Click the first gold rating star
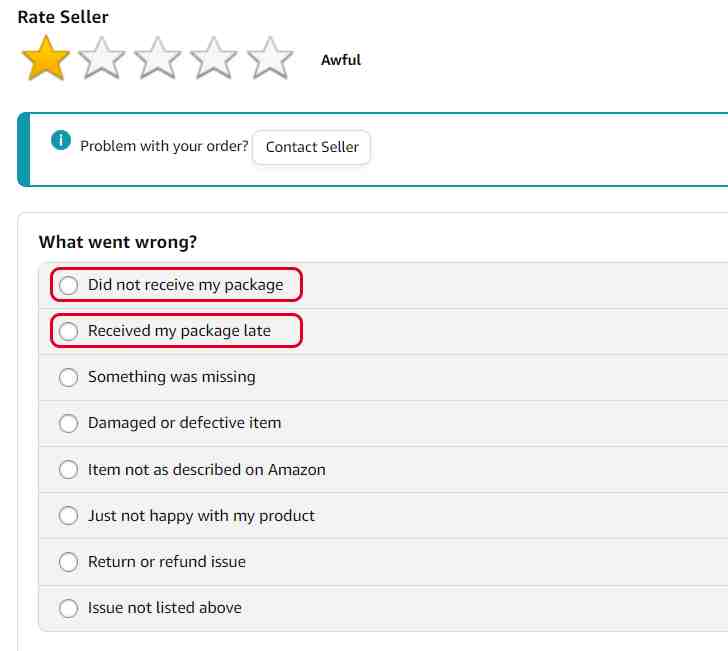 tap(46, 59)
